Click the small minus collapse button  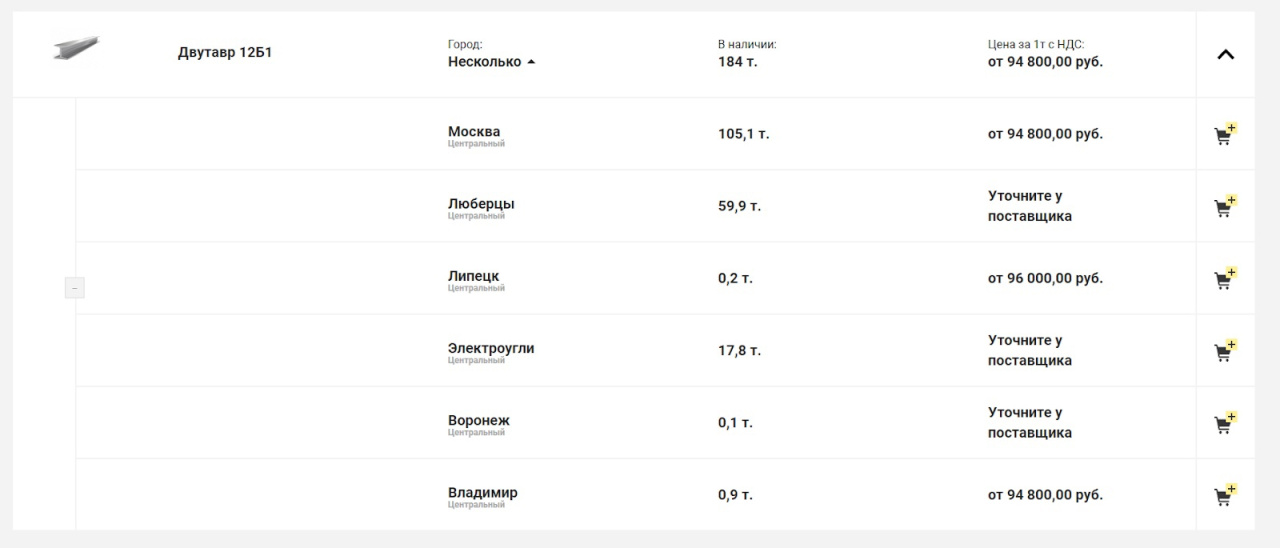point(75,288)
